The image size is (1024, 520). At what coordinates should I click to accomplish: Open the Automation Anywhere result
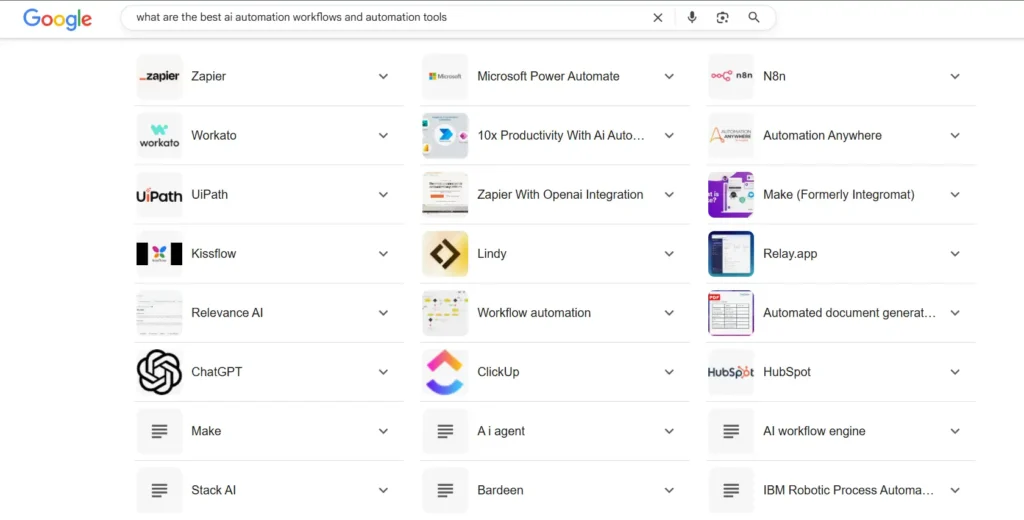point(822,136)
